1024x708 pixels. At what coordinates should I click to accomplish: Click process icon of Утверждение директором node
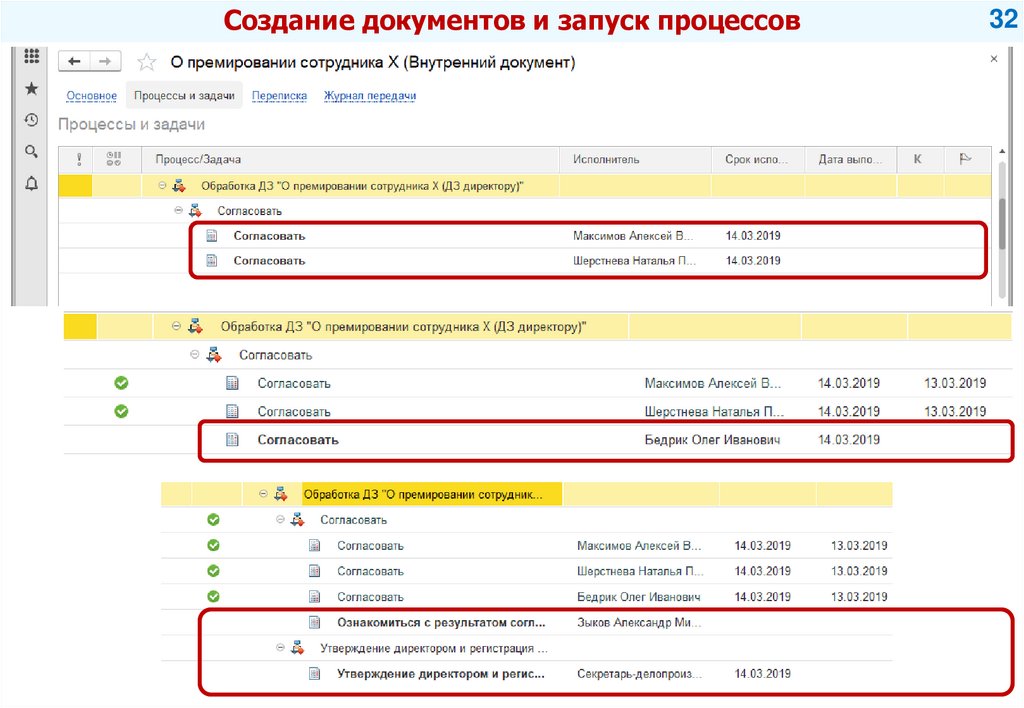coord(298,648)
